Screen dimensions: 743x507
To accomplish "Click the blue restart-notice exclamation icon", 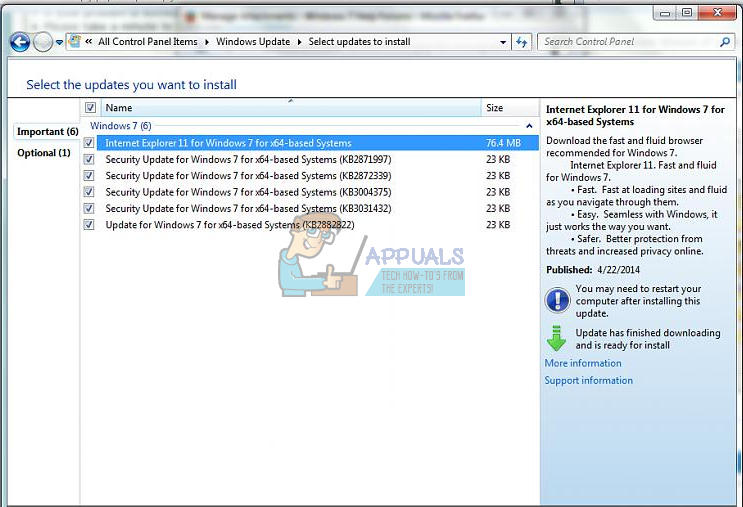I will [557, 300].
